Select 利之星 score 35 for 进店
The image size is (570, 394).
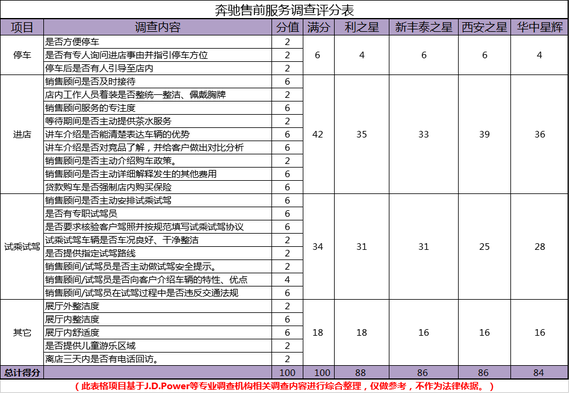point(362,134)
